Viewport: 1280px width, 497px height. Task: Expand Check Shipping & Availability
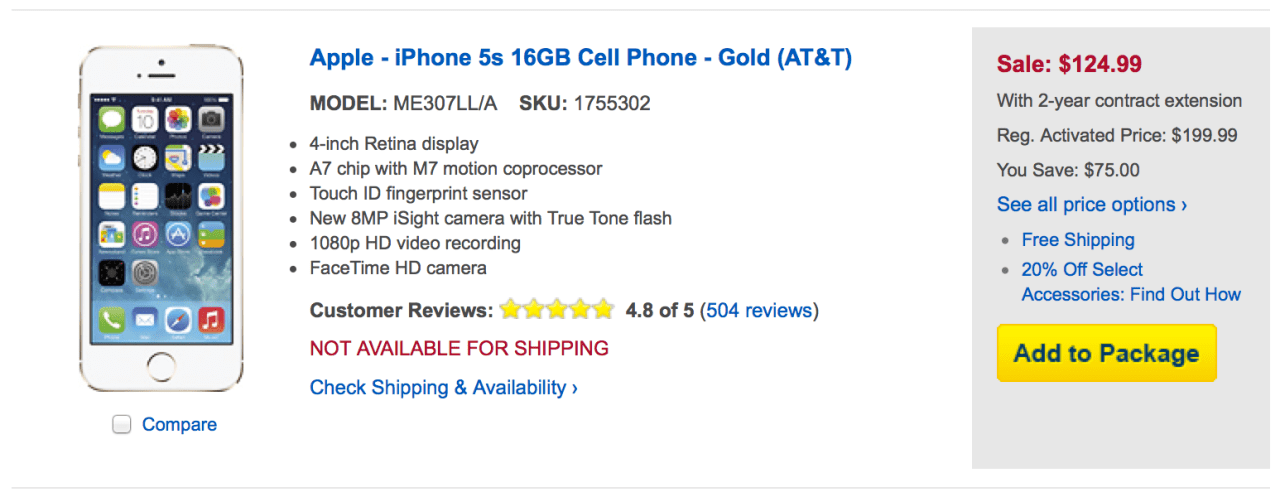coord(444,387)
